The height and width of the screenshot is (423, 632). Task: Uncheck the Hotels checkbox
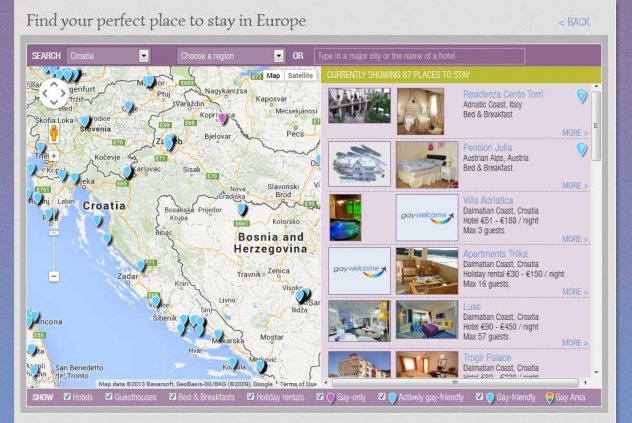(67, 397)
